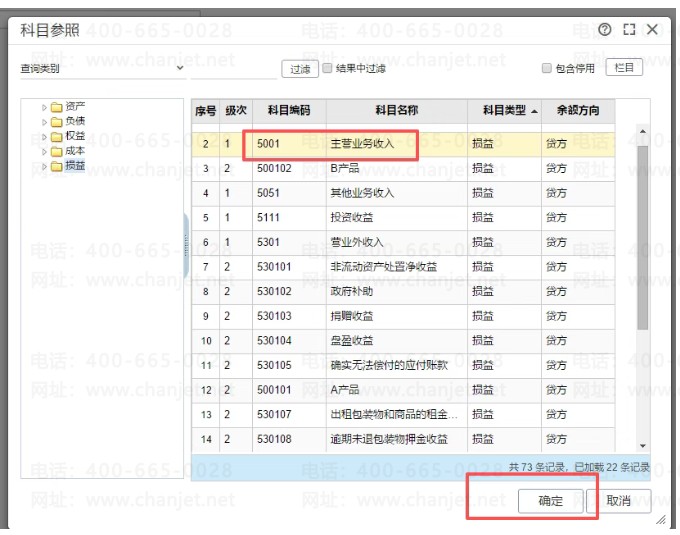Select the 营业外收入 row
The image size is (680, 535).
pyautogui.click(x=403, y=242)
